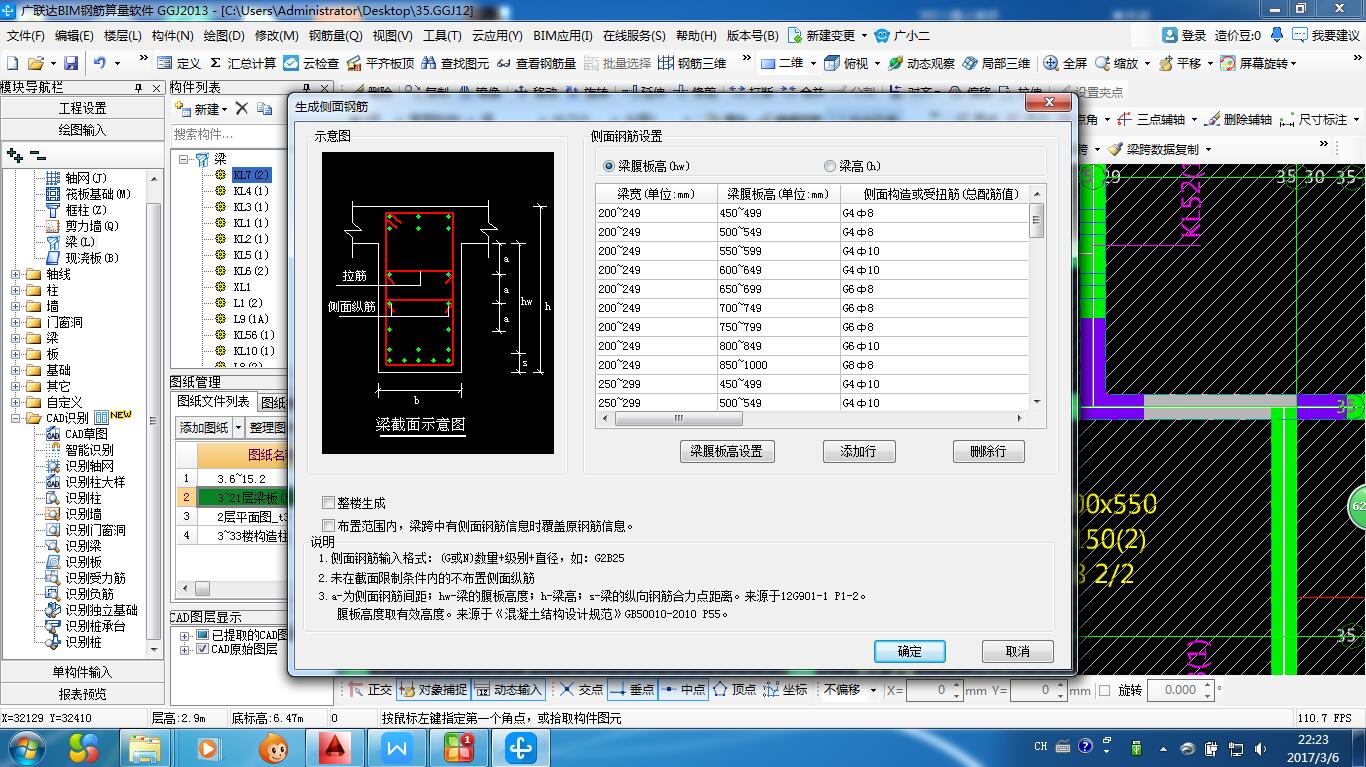Open the BIM应用(I) menu
1366x767 pixels.
tap(563, 35)
